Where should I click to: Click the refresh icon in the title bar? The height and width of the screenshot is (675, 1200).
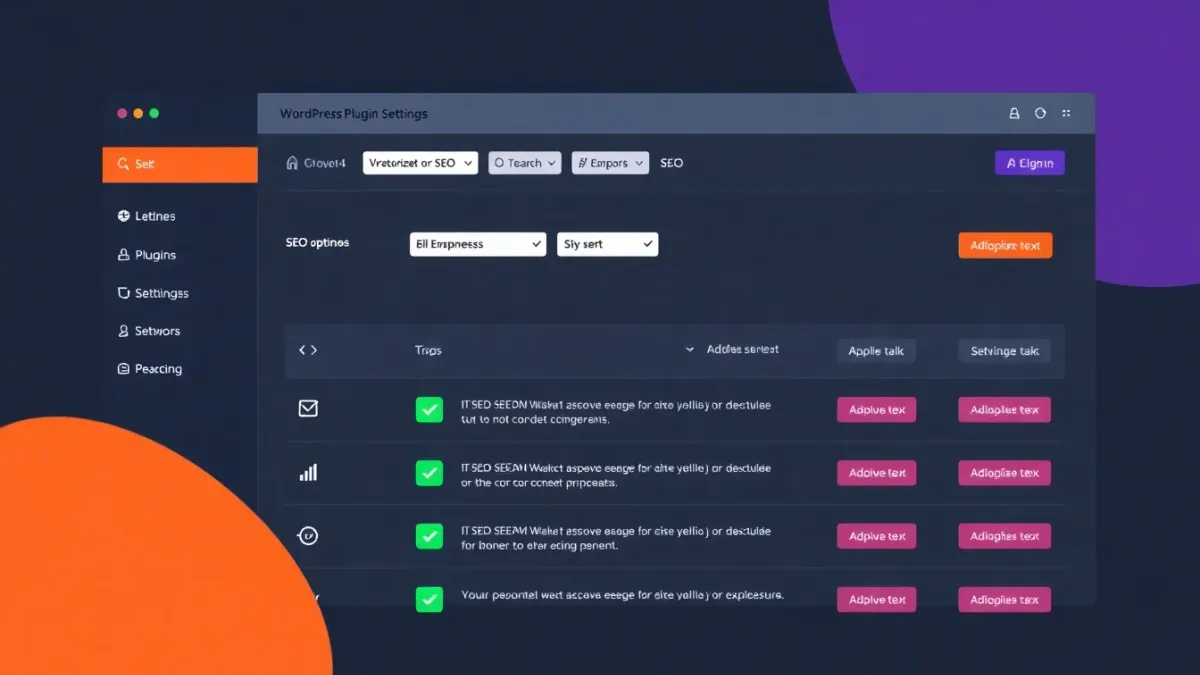1040,113
